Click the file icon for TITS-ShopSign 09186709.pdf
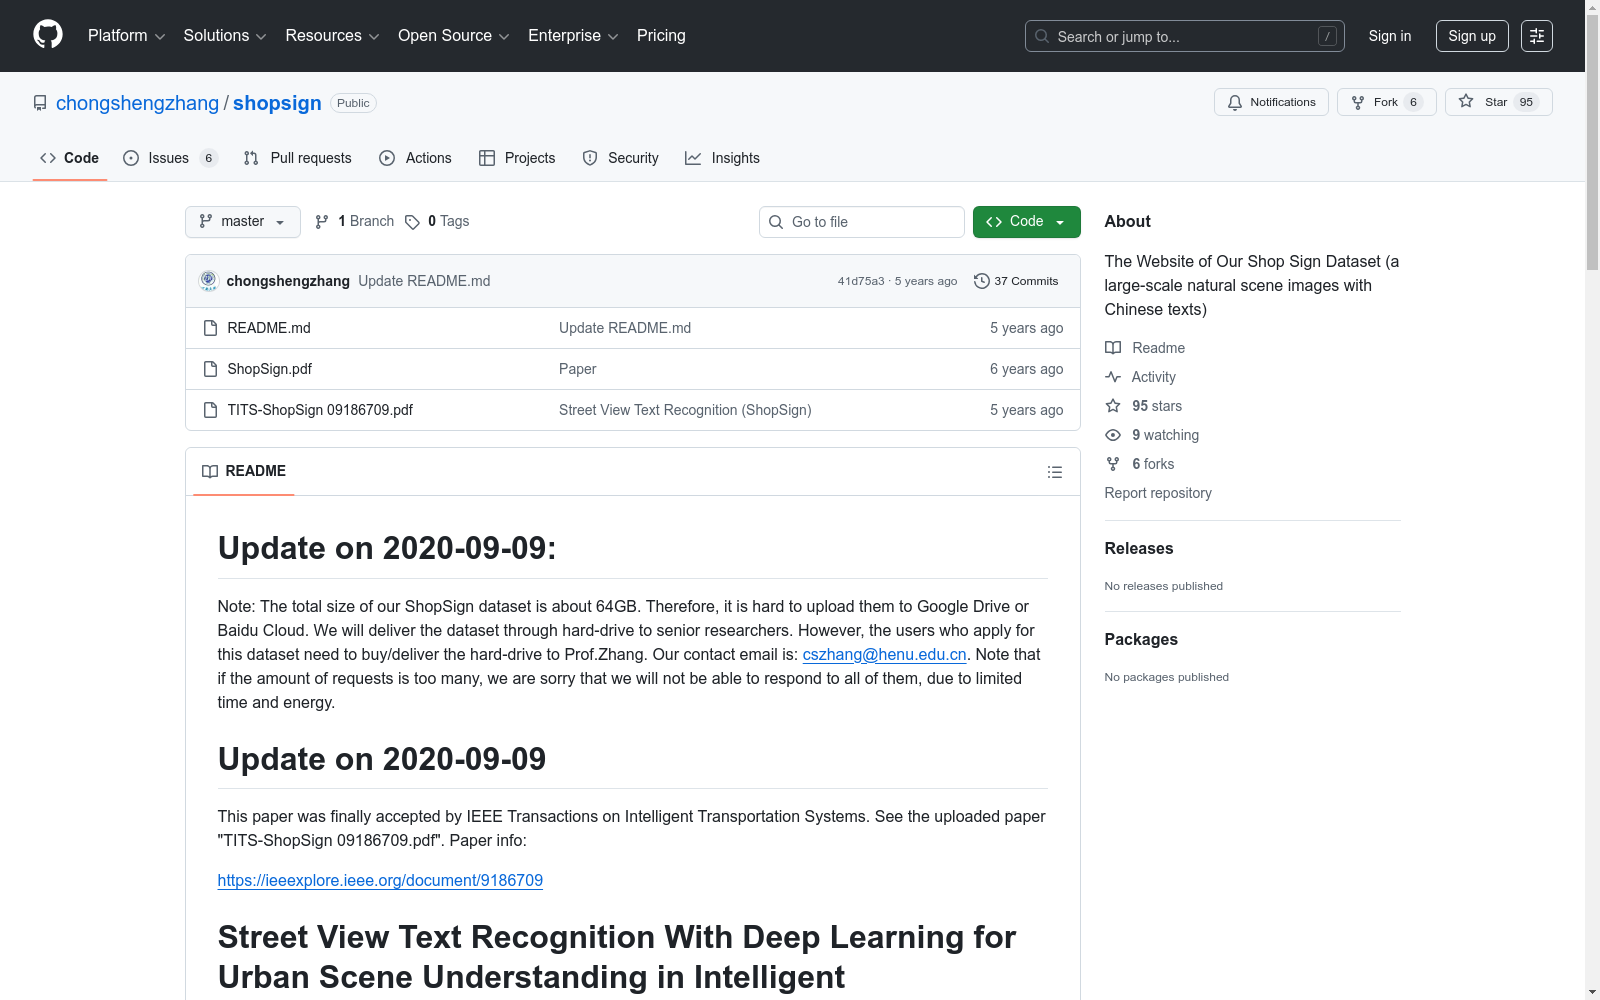This screenshot has width=1600, height=1000. (x=210, y=410)
